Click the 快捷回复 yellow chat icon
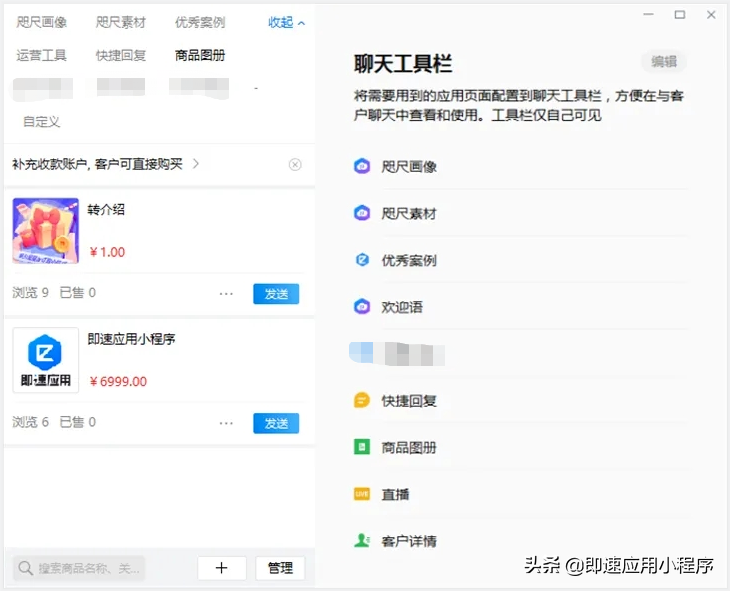This screenshot has width=730, height=591. click(x=362, y=401)
